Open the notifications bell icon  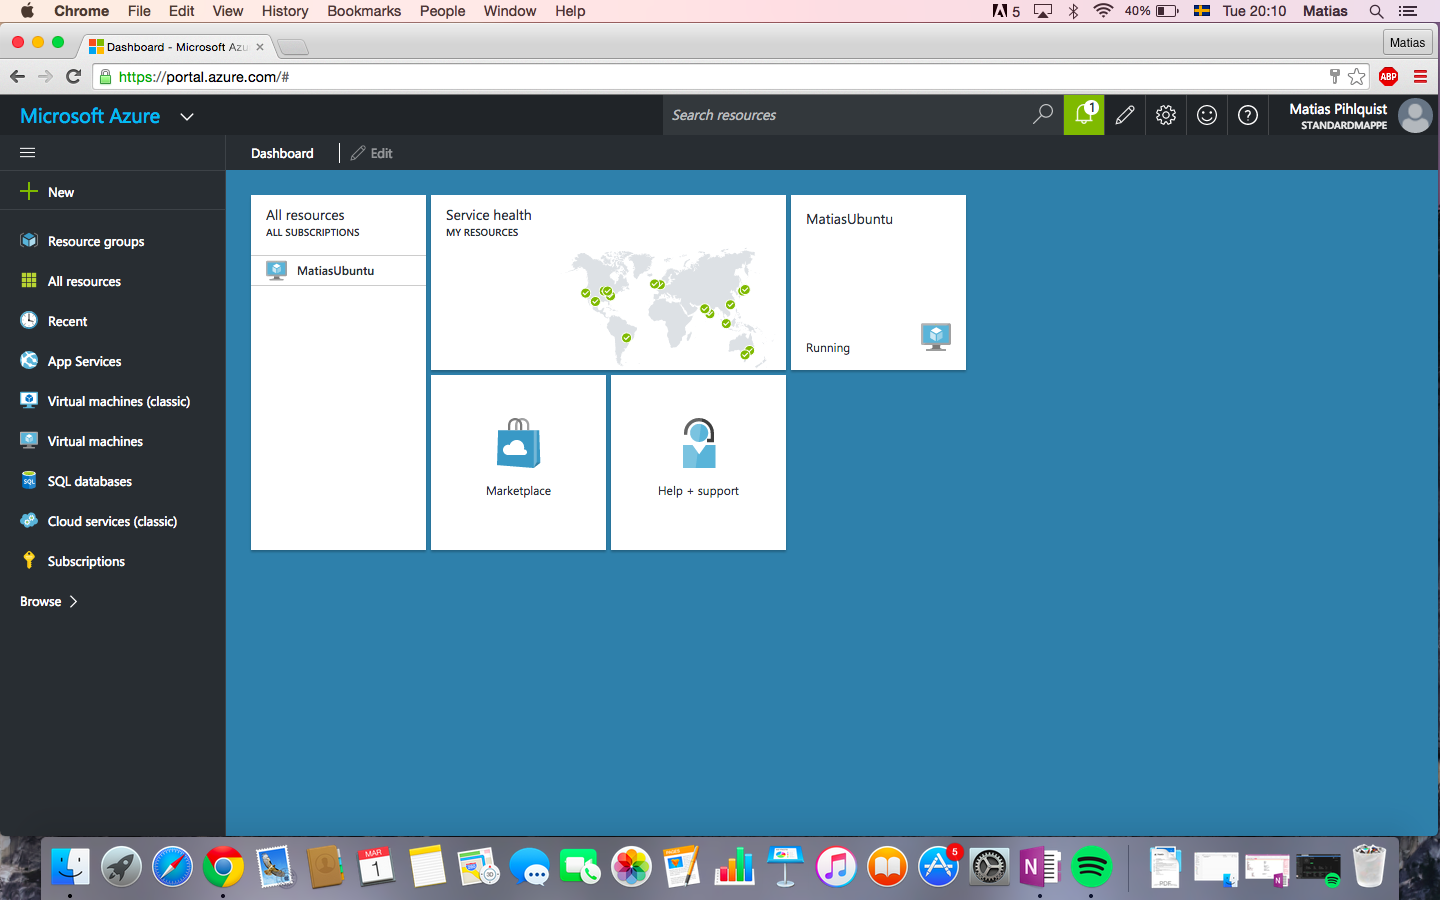coord(1084,115)
